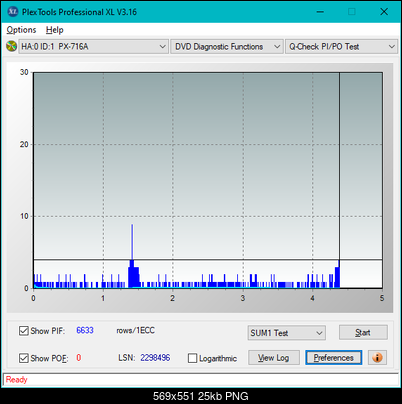Open the Options menu
Viewport: 402px width, 404px height.
[21, 30]
